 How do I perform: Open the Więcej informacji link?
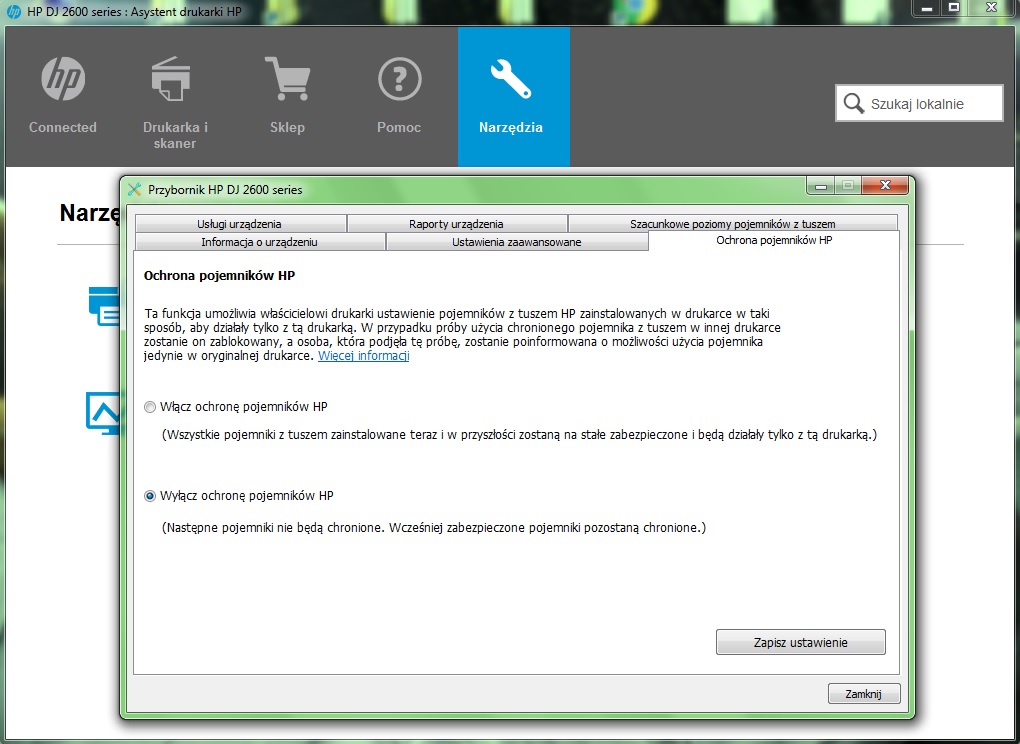click(364, 356)
